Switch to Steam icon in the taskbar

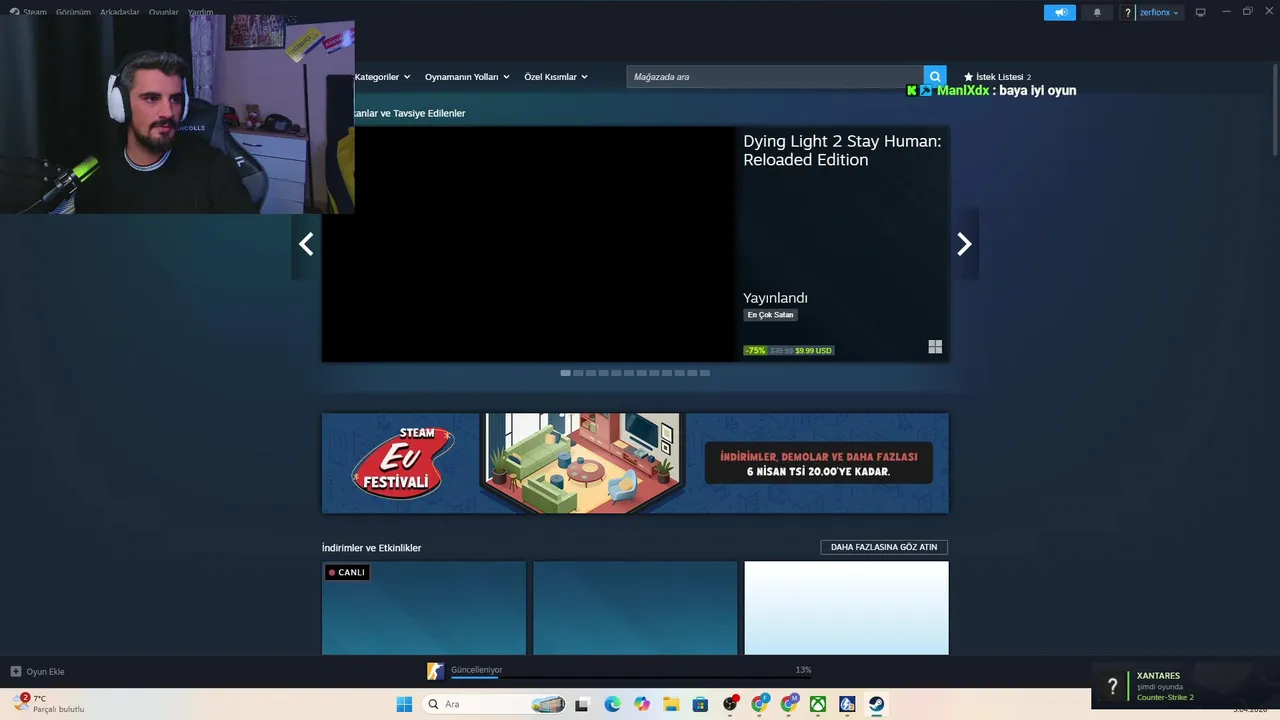point(876,704)
